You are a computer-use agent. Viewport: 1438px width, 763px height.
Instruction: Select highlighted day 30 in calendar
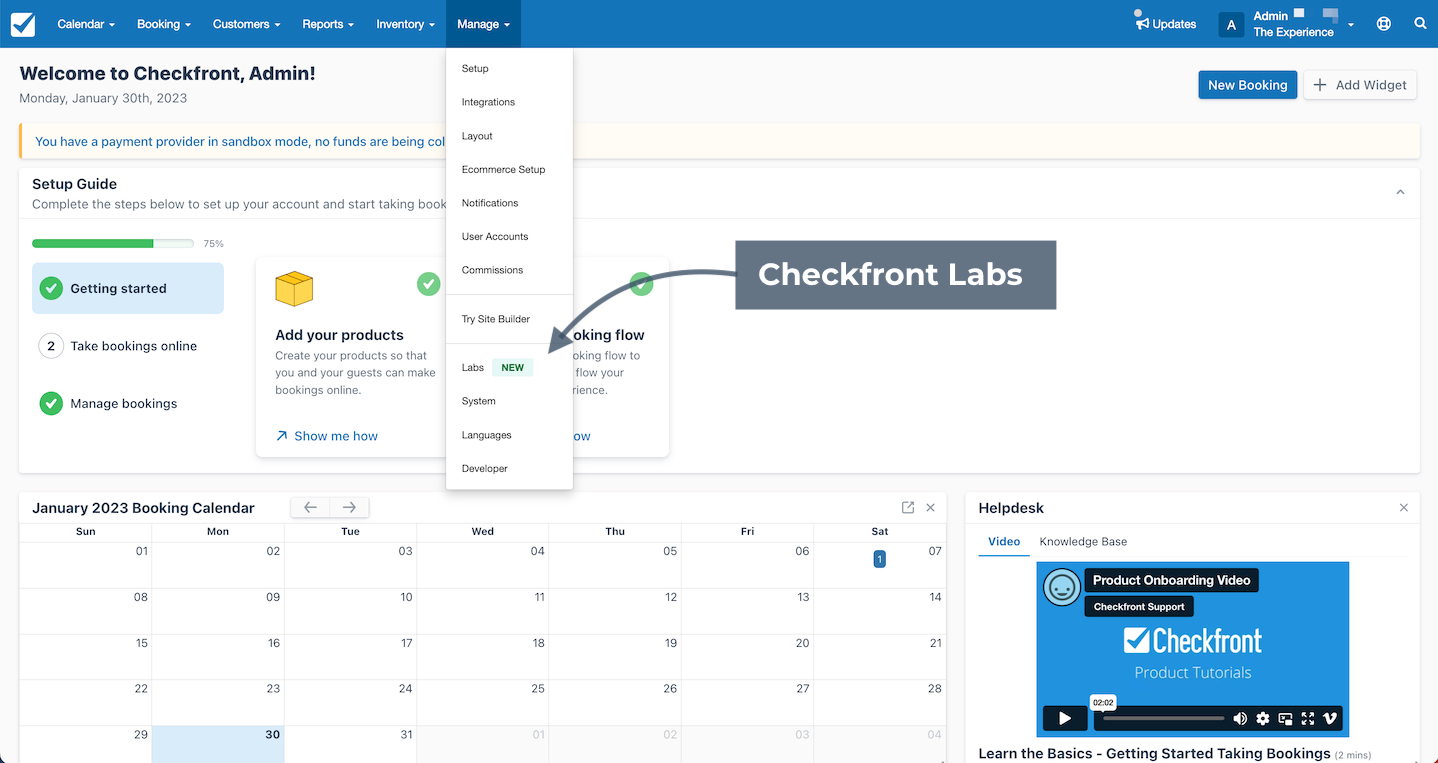217,744
